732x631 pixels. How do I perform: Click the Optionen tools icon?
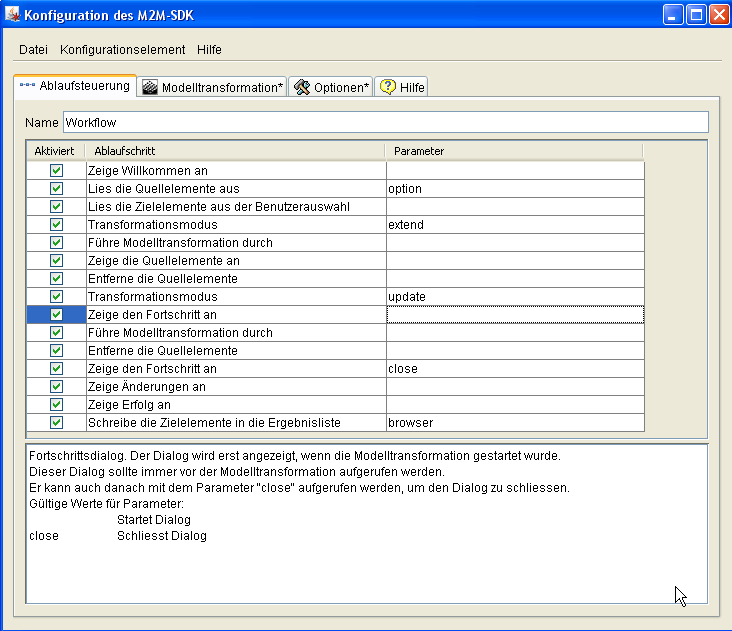pos(302,87)
